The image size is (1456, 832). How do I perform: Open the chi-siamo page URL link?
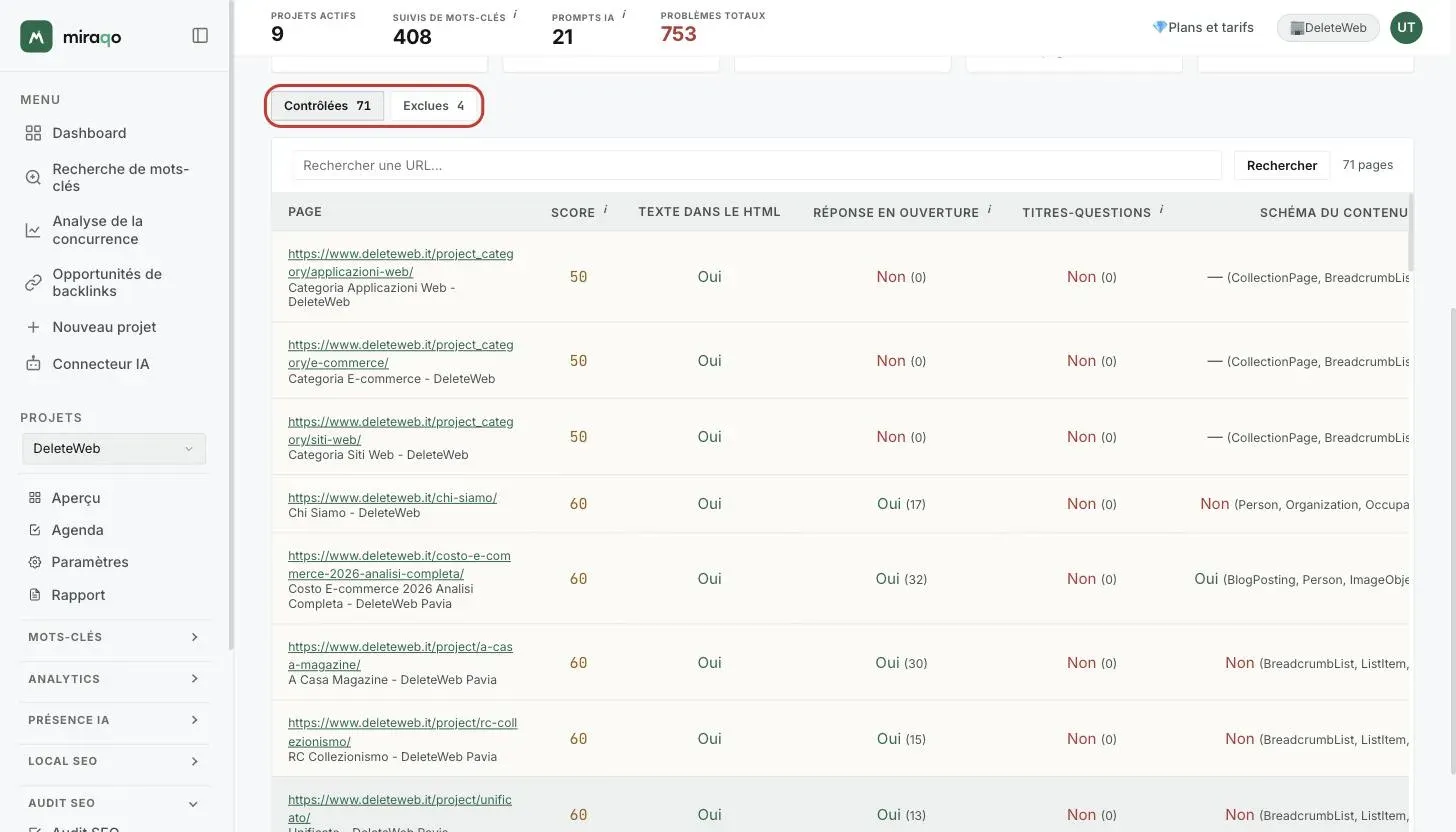[392, 498]
